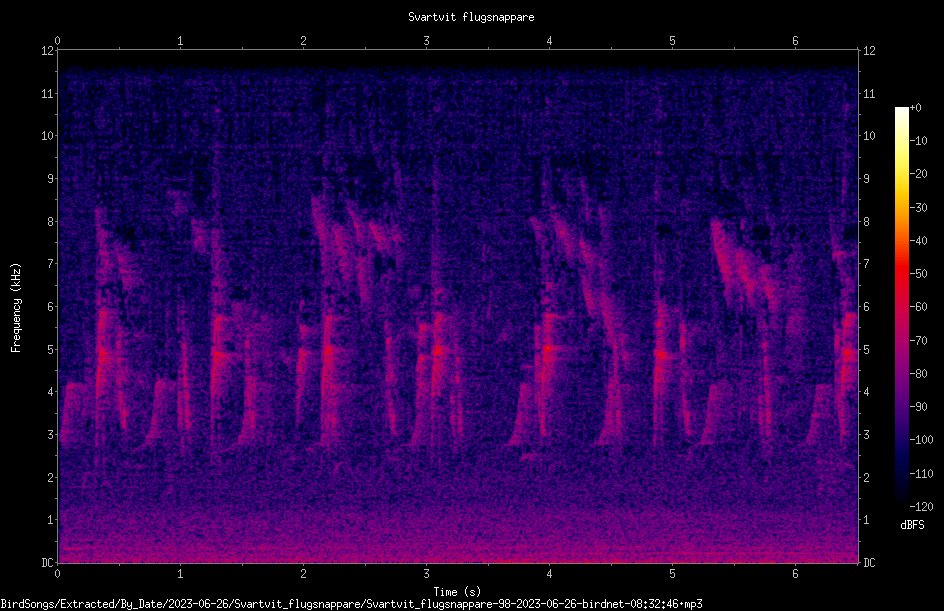Click the 'Svartvit flugsnappare' title text

tap(471, 17)
